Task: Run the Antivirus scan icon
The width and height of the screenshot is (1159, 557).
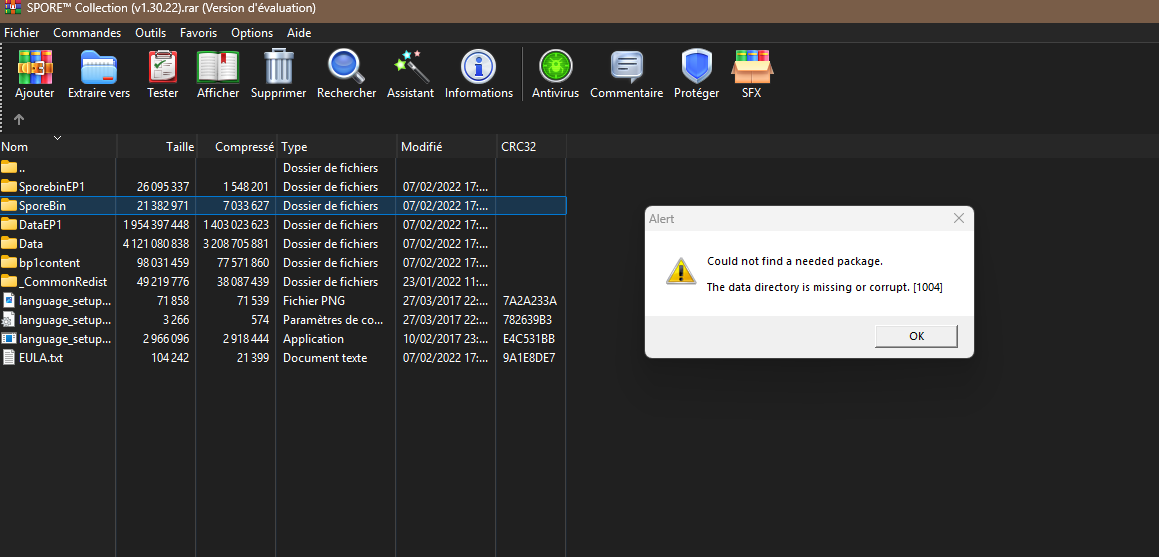Action: (555, 66)
